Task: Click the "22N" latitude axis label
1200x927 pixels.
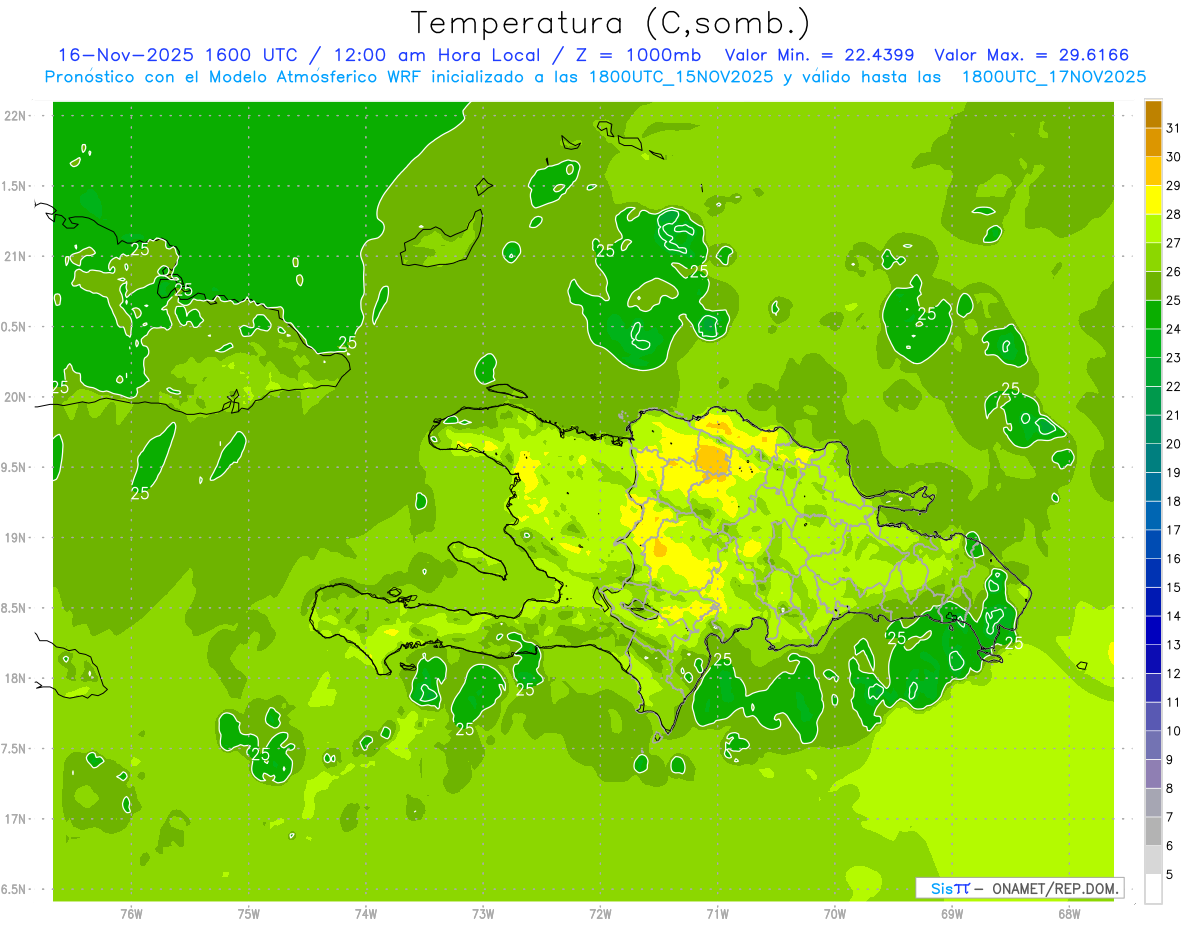Action: [15, 116]
